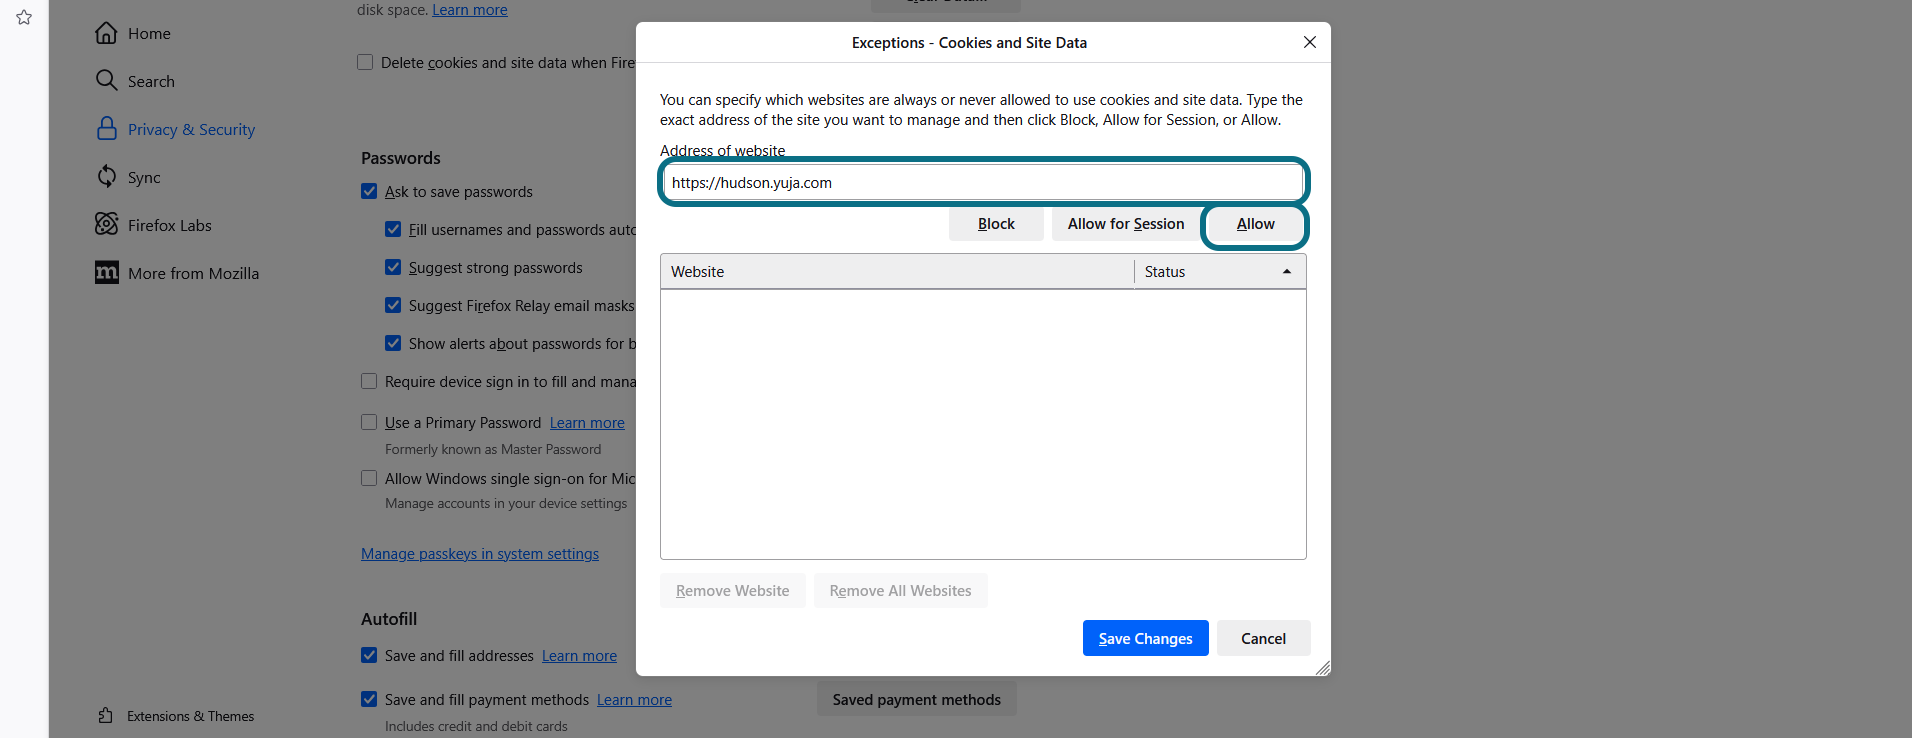Image resolution: width=1912 pixels, height=738 pixels.
Task: Click Allow for Session button
Action: pyautogui.click(x=1126, y=224)
